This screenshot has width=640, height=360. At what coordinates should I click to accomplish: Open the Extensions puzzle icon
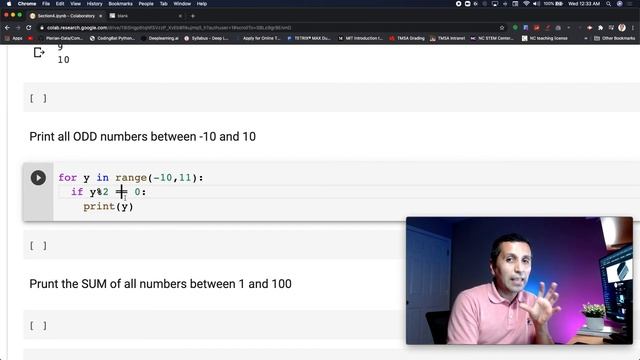click(x=600, y=28)
